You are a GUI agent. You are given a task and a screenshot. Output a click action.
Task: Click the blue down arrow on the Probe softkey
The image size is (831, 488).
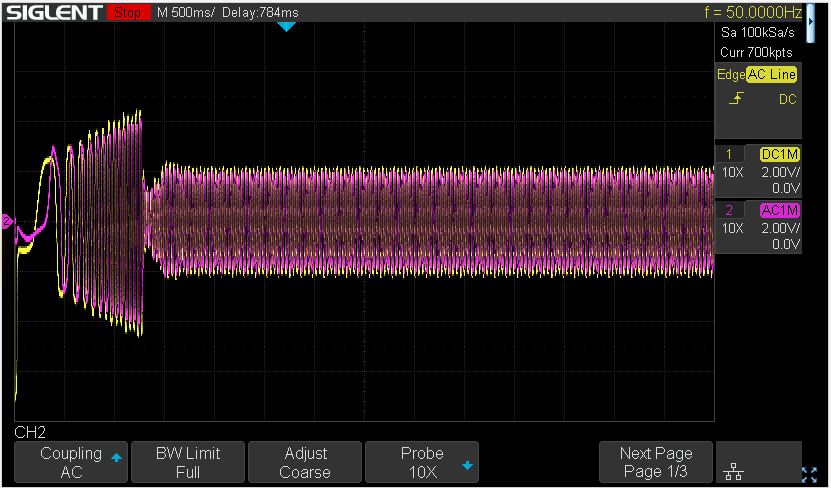(467, 466)
